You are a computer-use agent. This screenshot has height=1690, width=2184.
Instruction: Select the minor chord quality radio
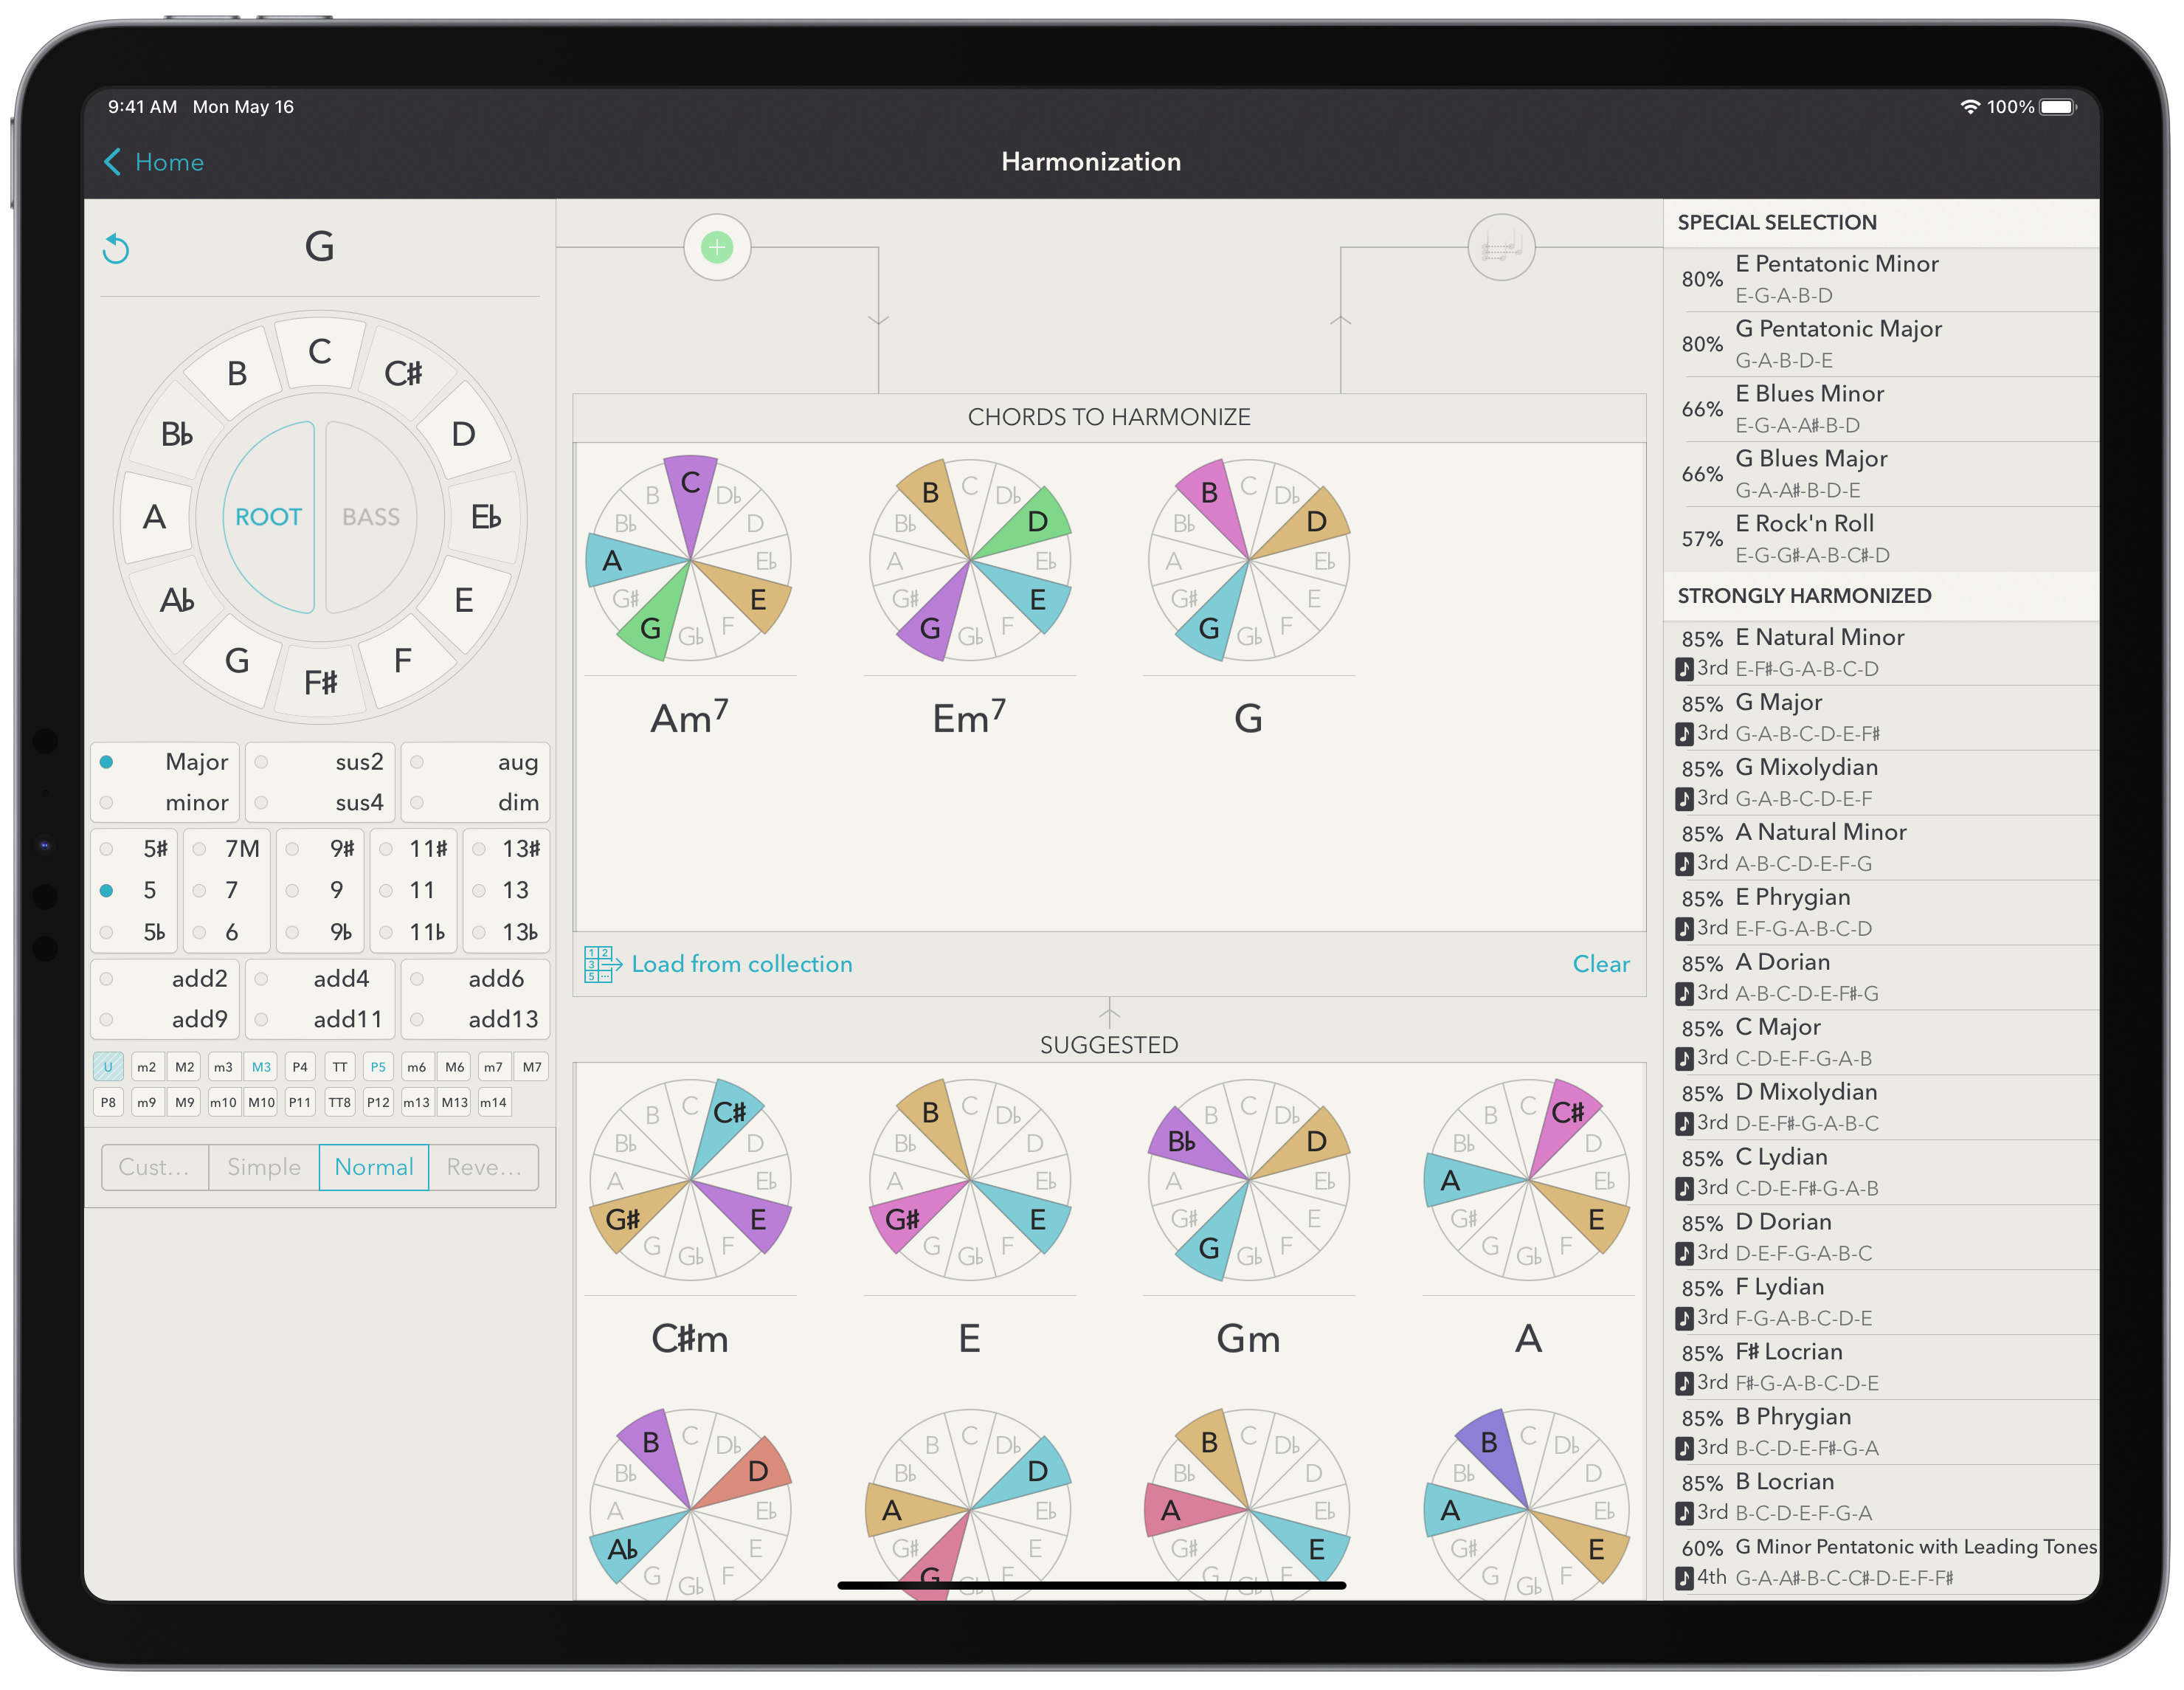click(107, 803)
